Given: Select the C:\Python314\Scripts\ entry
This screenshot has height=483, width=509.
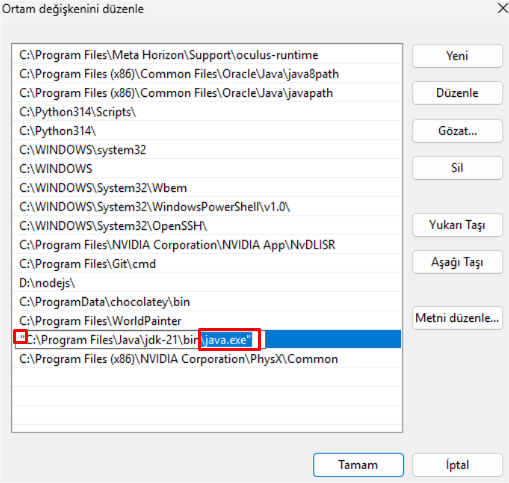Looking at the screenshot, I should [x=207, y=112].
